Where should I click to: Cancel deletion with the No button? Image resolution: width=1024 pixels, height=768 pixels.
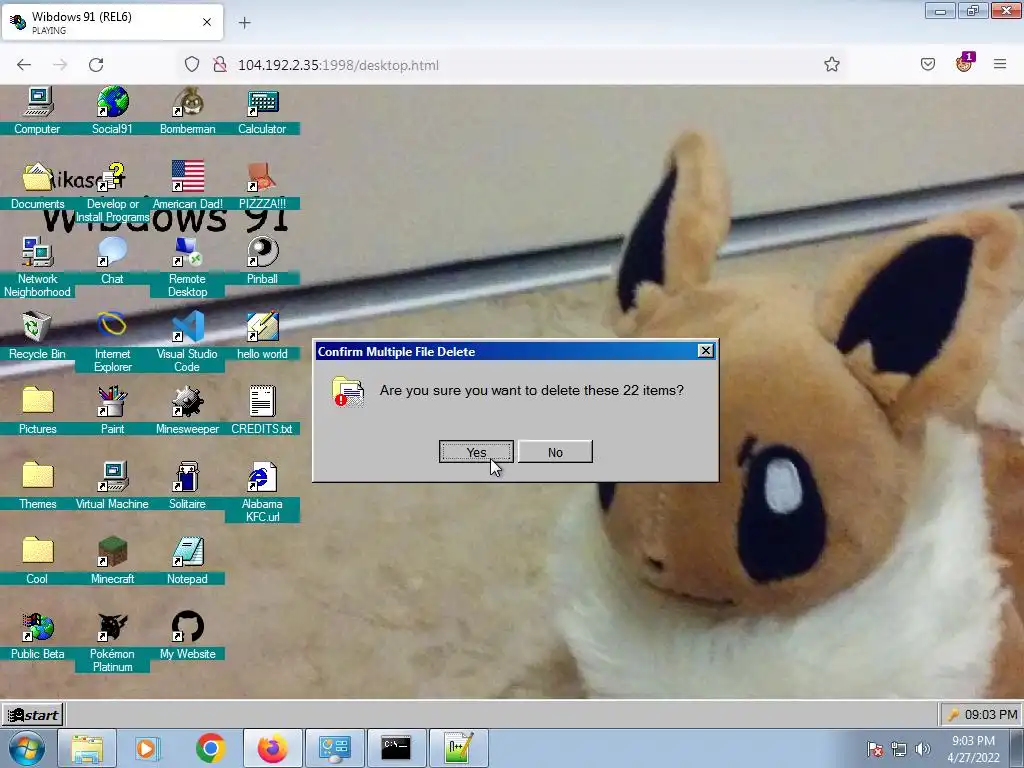point(555,452)
